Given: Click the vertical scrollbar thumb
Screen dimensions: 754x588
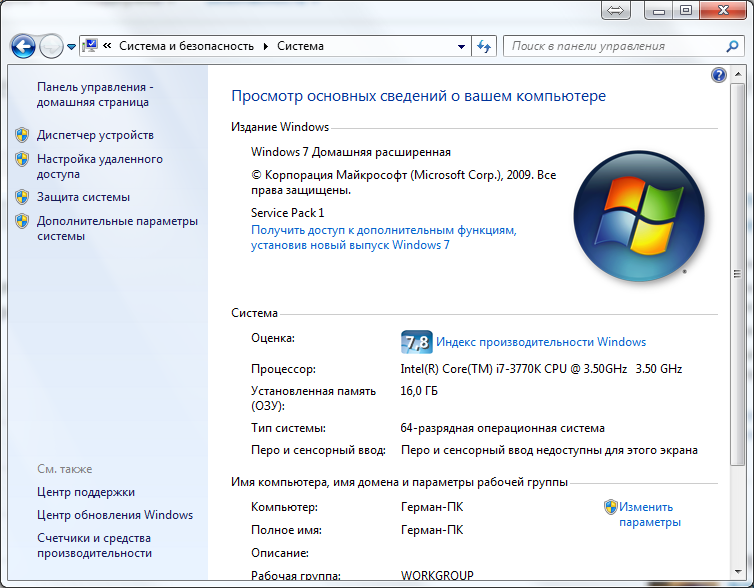Looking at the screenshot, I should [x=737, y=274].
